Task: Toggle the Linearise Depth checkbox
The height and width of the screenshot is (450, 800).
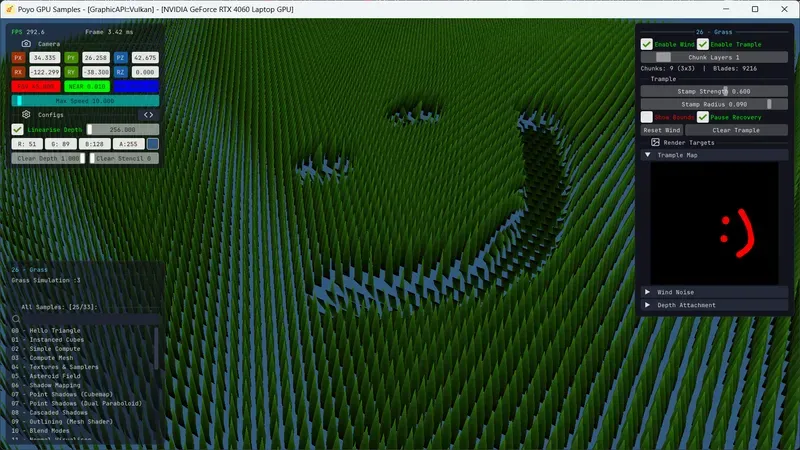Action: point(17,130)
